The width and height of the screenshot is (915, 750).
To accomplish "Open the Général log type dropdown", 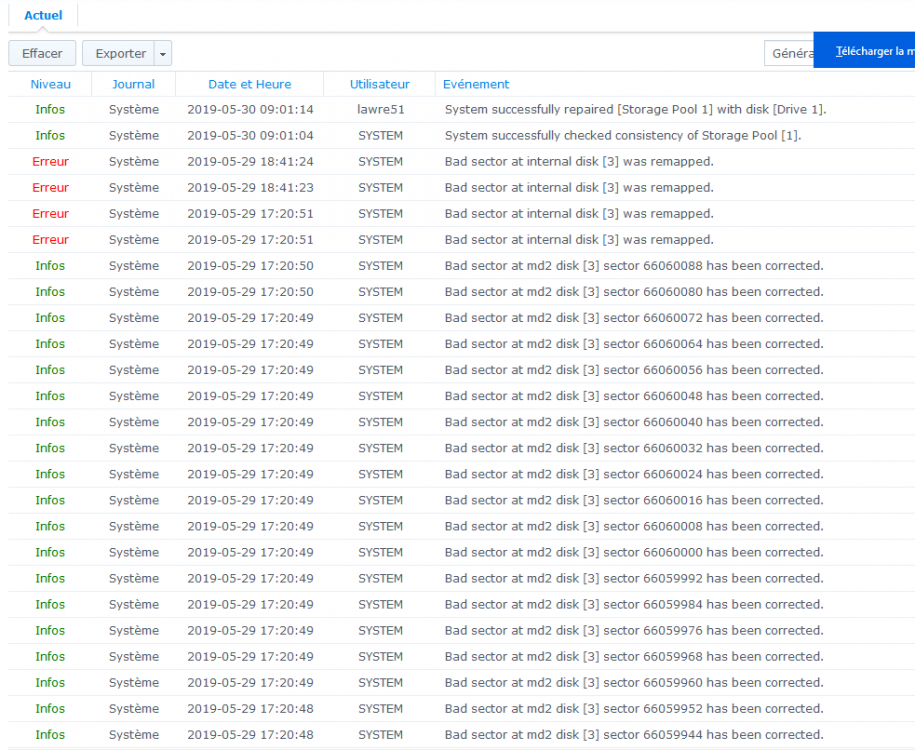I will pos(789,53).
